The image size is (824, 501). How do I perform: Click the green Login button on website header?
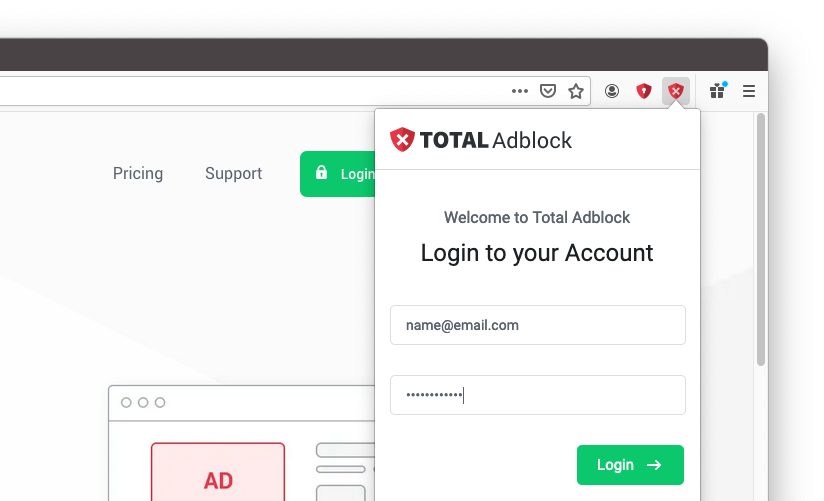pyautogui.click(x=337, y=174)
